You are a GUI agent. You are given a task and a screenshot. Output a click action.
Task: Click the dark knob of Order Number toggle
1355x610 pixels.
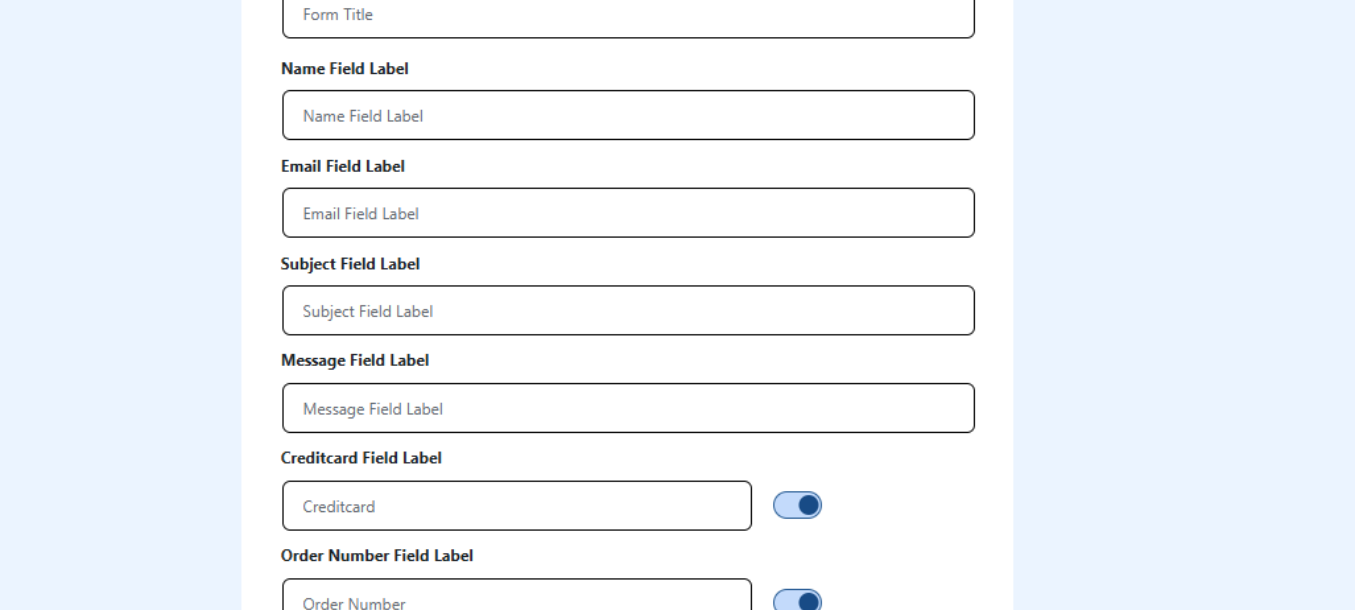[809, 602]
